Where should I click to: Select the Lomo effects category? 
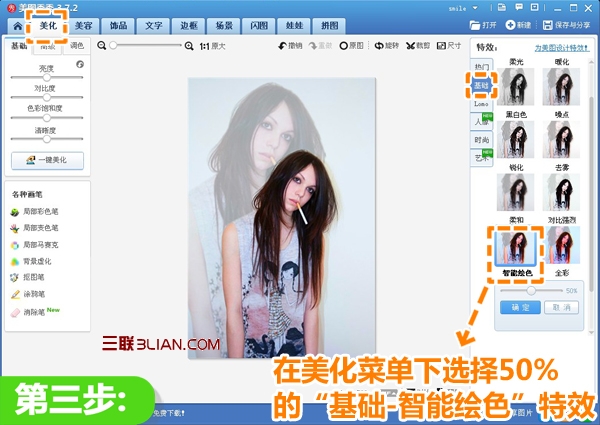point(481,104)
